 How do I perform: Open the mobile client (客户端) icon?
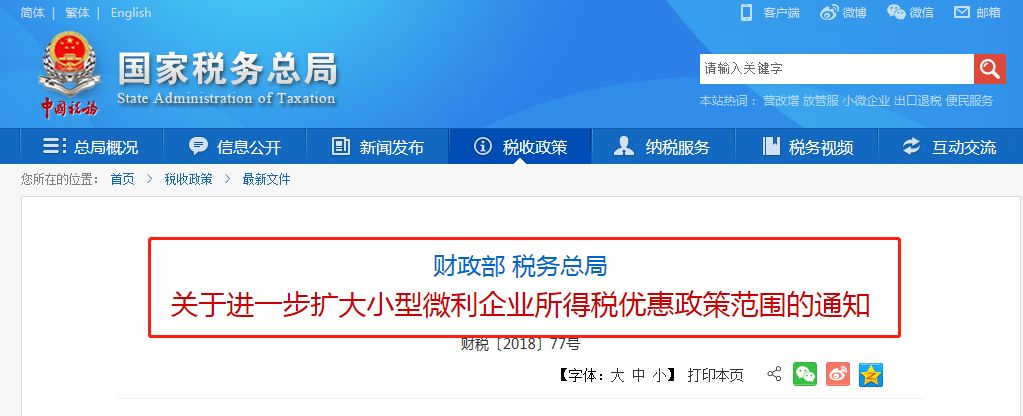(x=746, y=12)
